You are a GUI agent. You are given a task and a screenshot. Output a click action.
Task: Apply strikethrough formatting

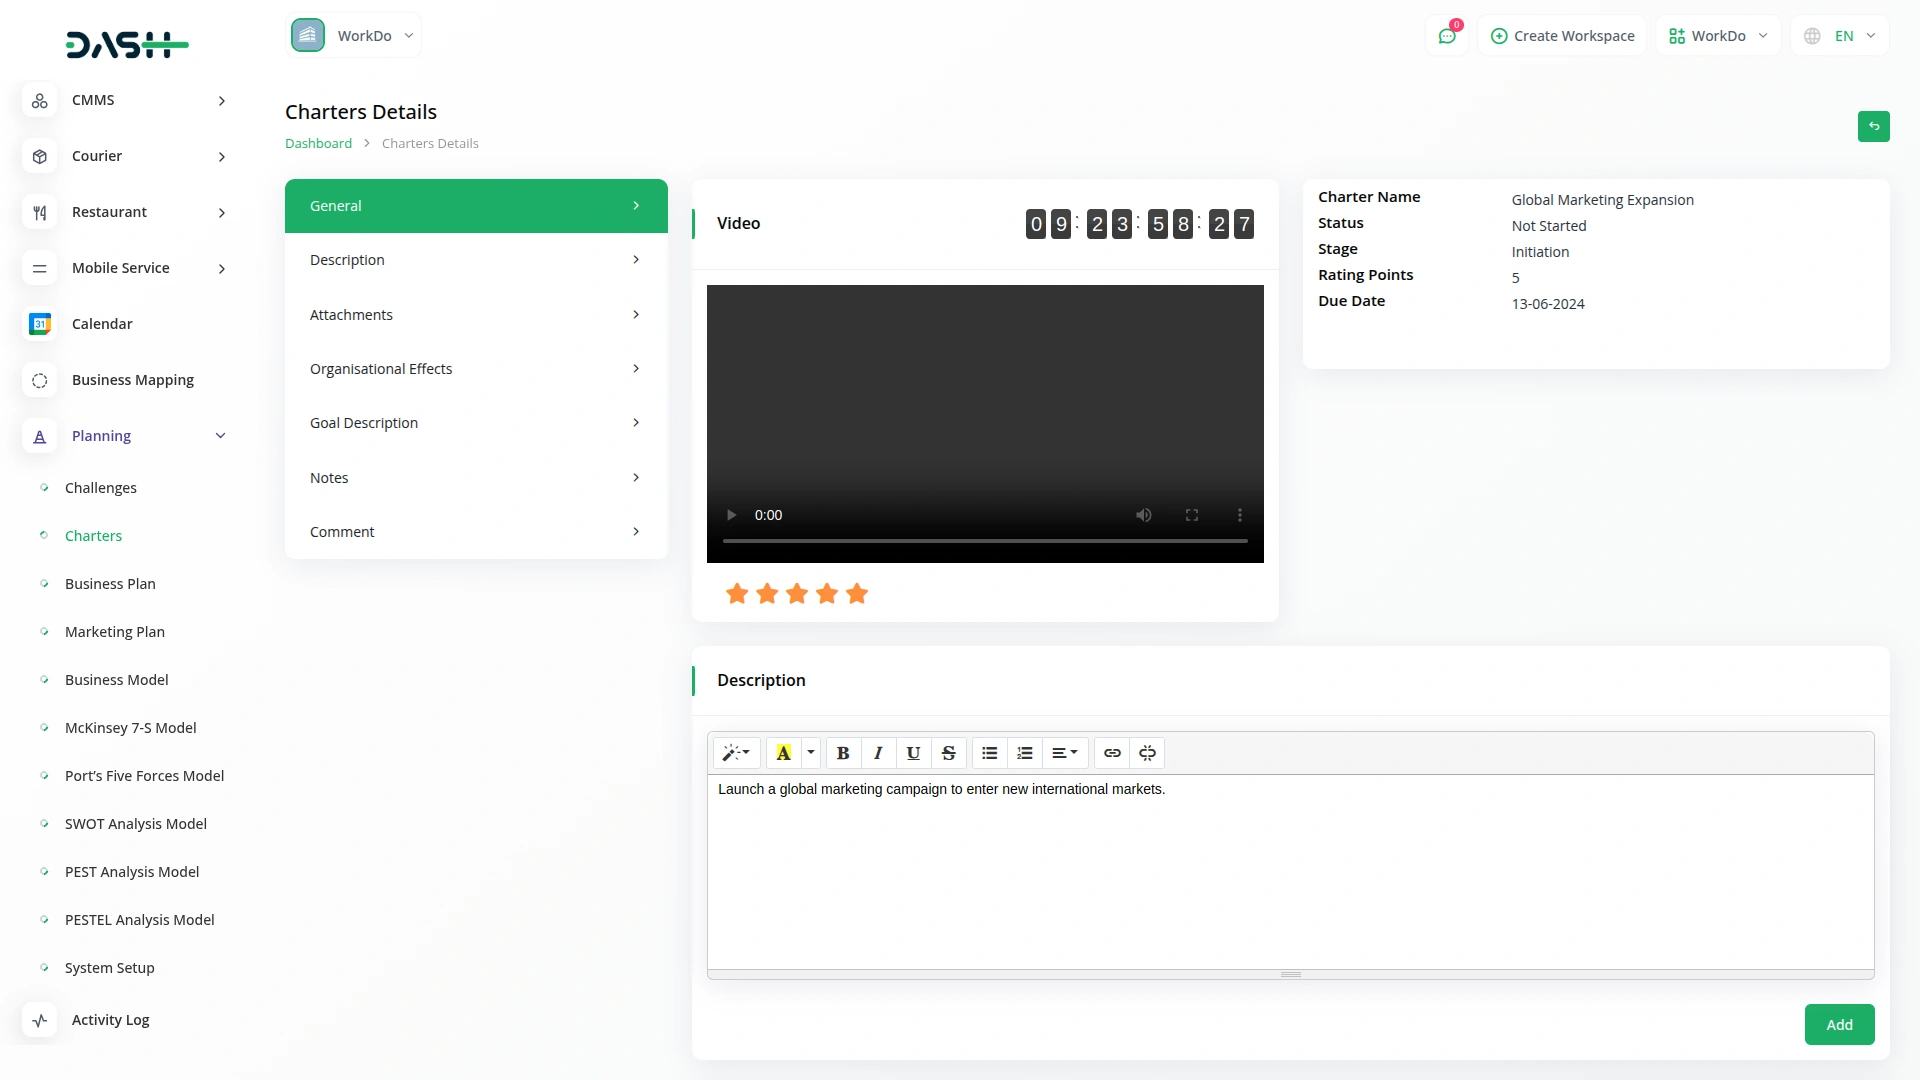pyautogui.click(x=948, y=753)
